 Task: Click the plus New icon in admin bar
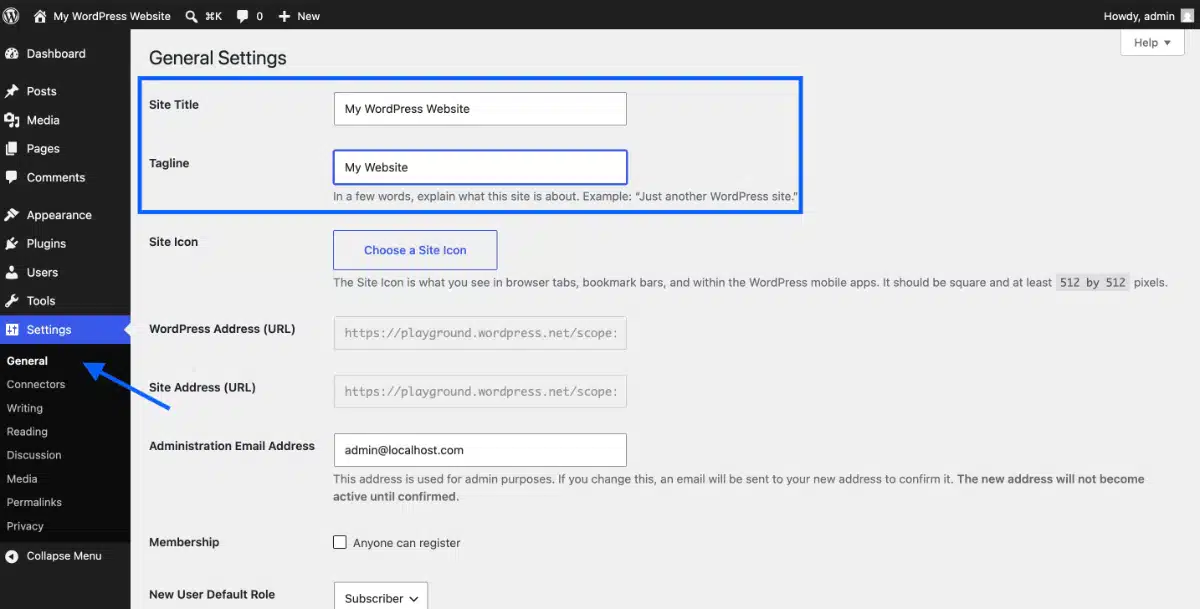(284, 16)
